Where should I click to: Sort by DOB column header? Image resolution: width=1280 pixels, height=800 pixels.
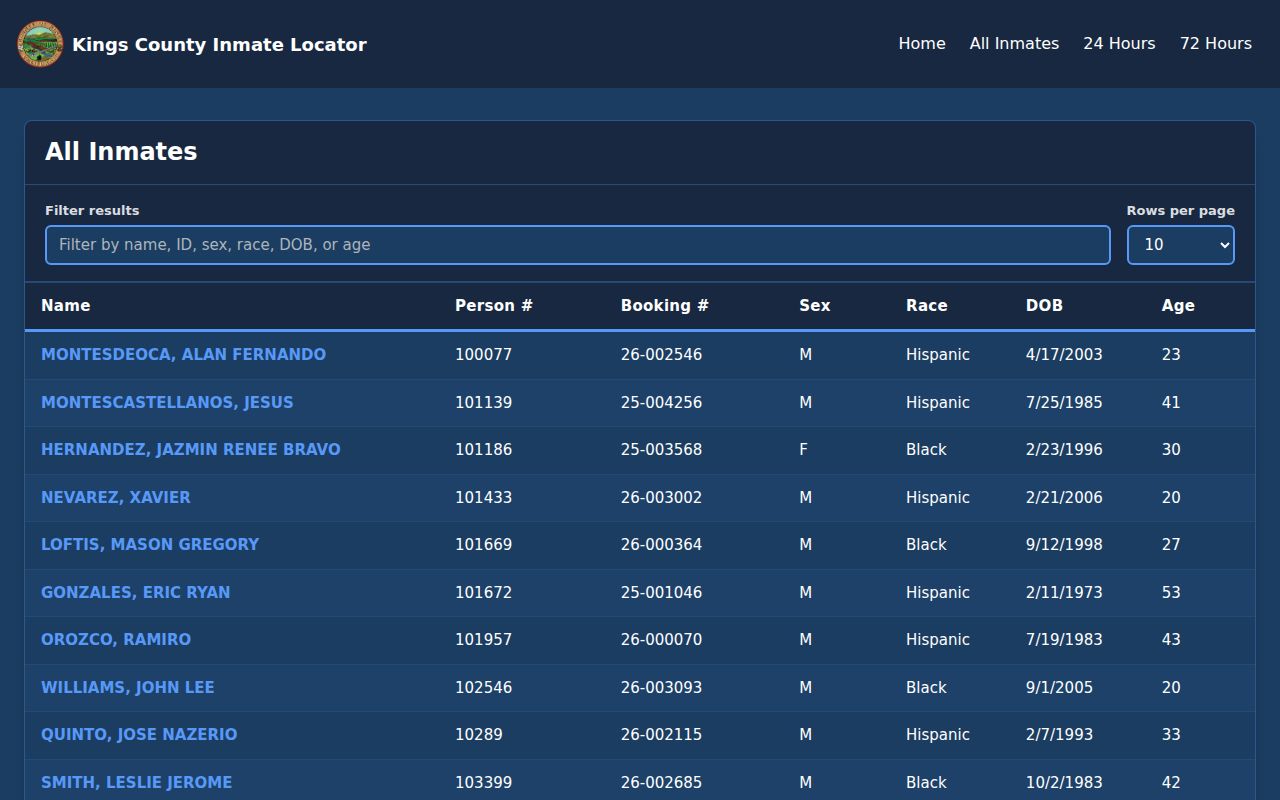pos(1044,306)
